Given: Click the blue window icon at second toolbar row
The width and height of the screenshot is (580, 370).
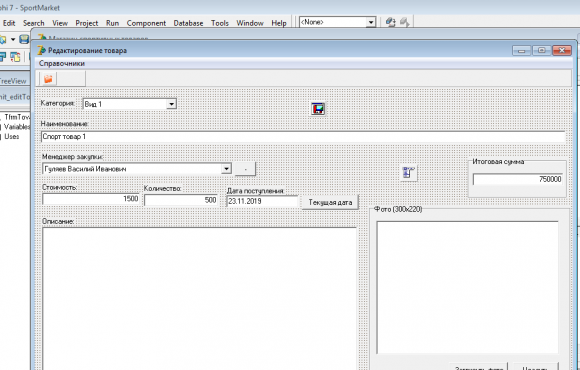Looking at the screenshot, I should pyautogui.click(x=3, y=57).
